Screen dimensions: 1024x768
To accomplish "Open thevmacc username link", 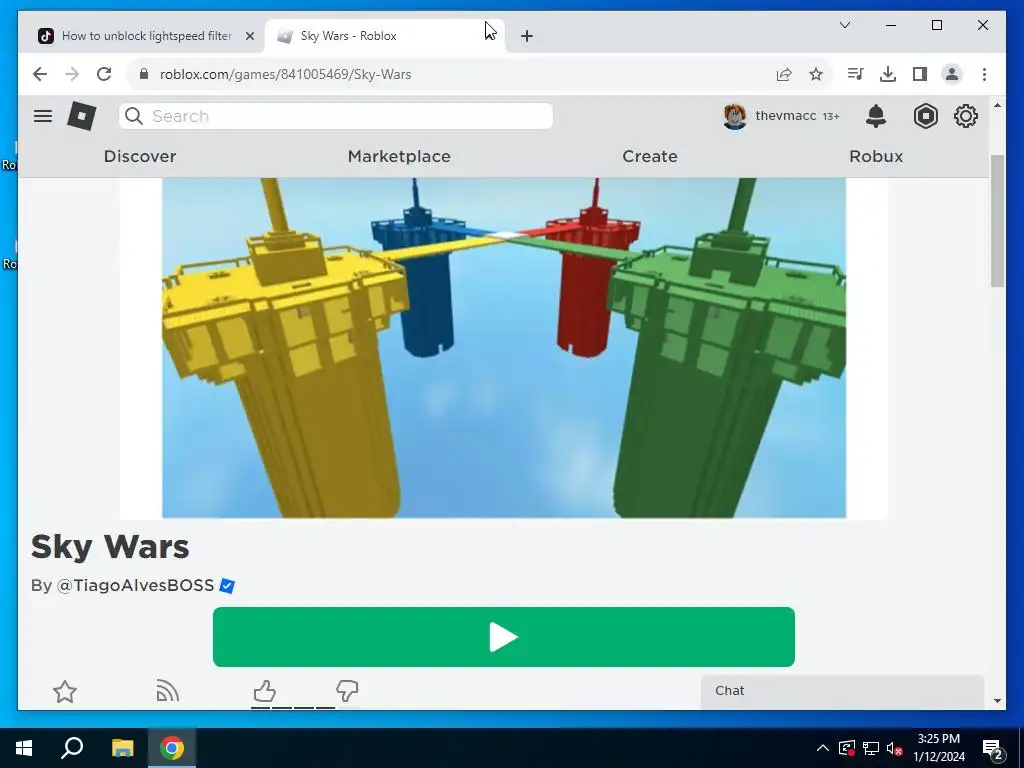I will coord(786,116).
